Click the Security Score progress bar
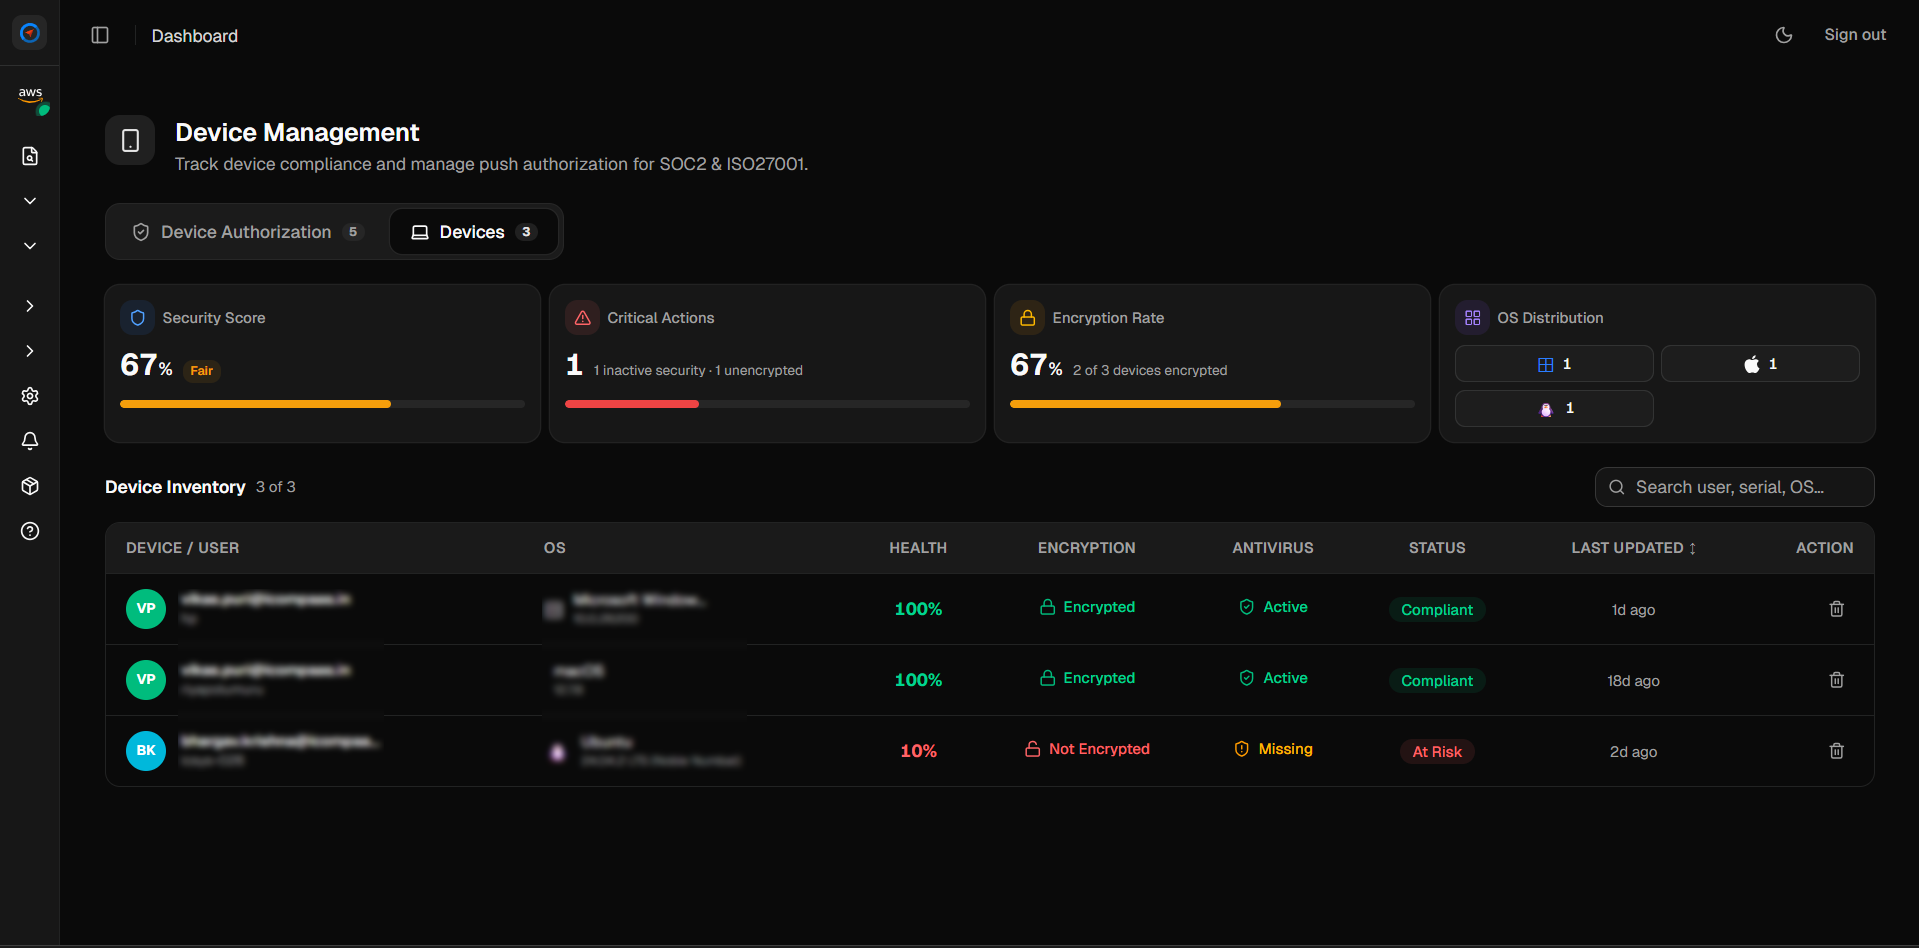1919x948 pixels. pyautogui.click(x=322, y=404)
